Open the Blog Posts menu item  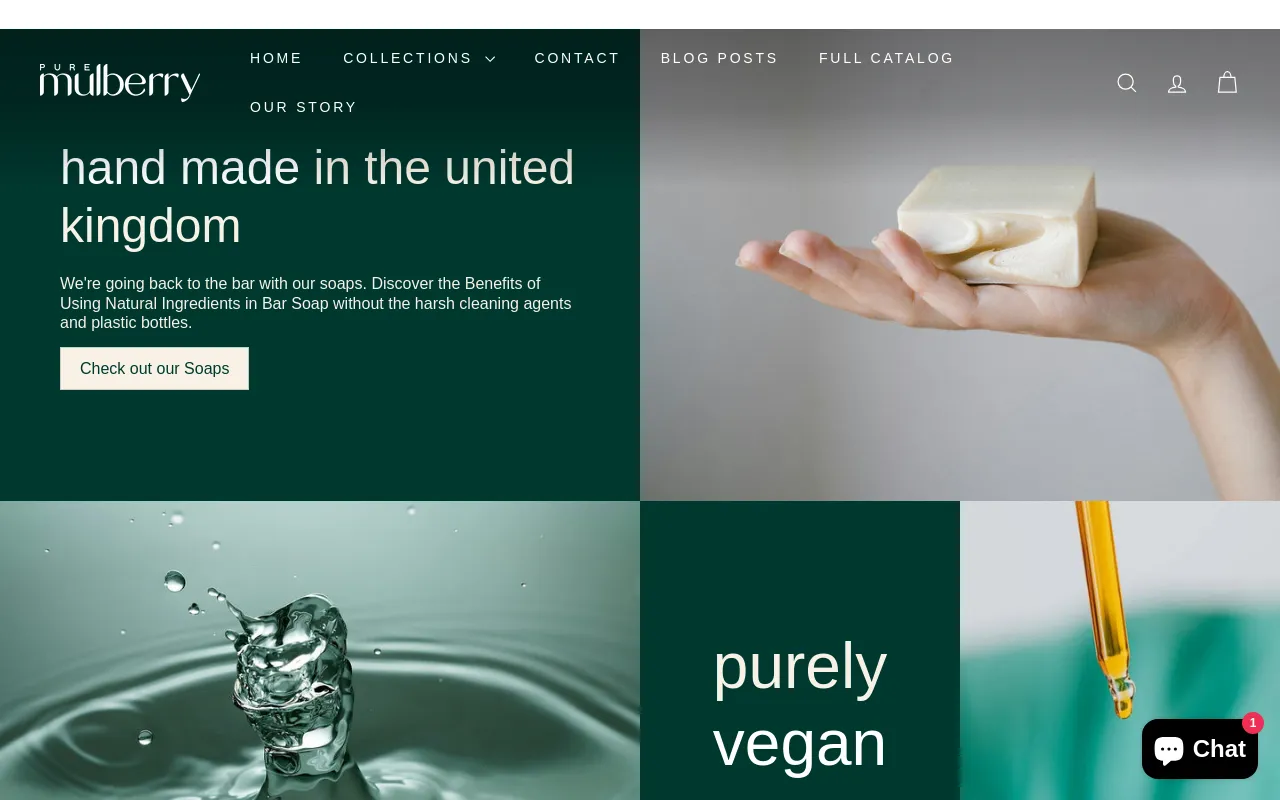719,58
